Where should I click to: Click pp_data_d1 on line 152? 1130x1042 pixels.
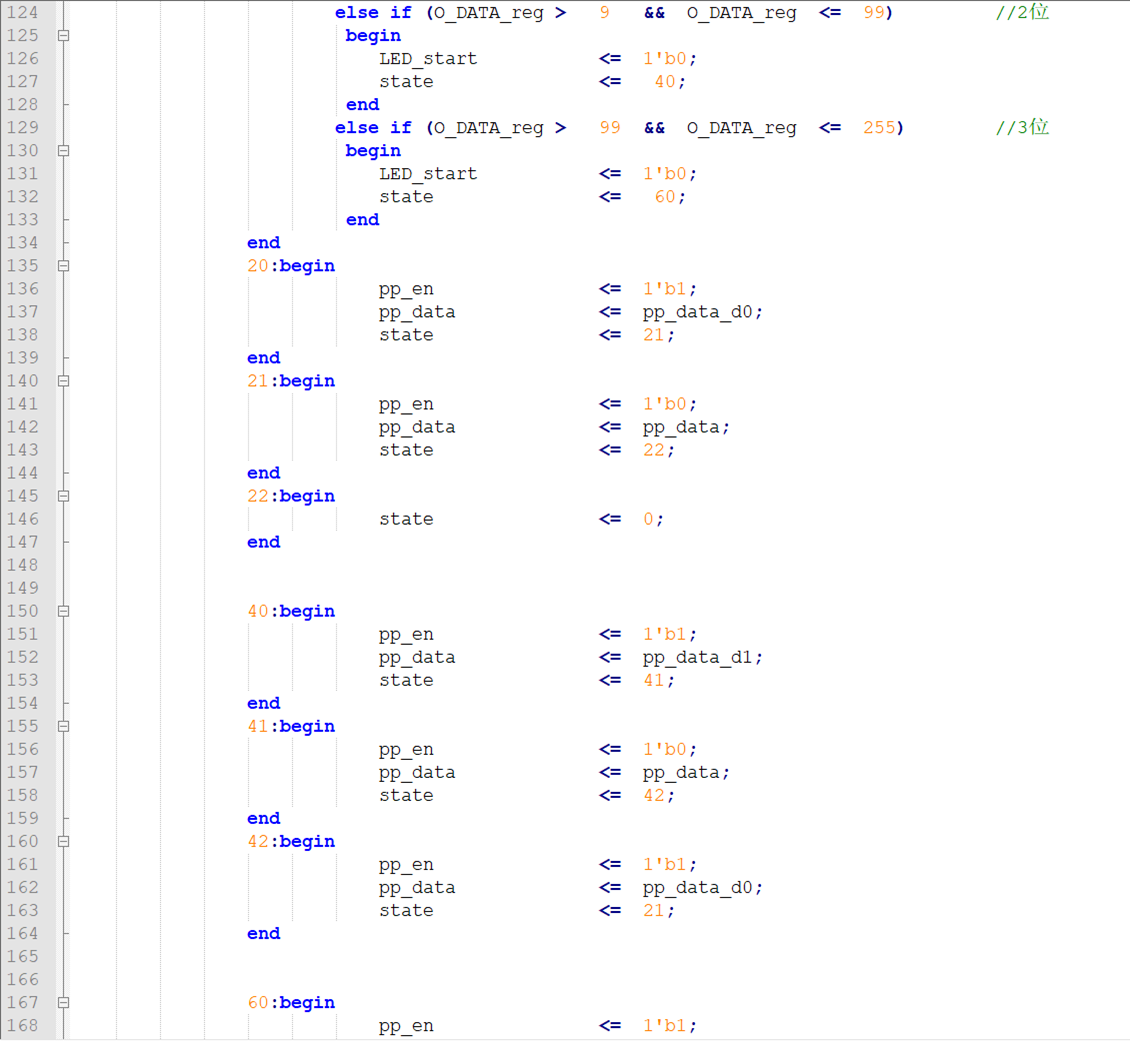(x=702, y=657)
